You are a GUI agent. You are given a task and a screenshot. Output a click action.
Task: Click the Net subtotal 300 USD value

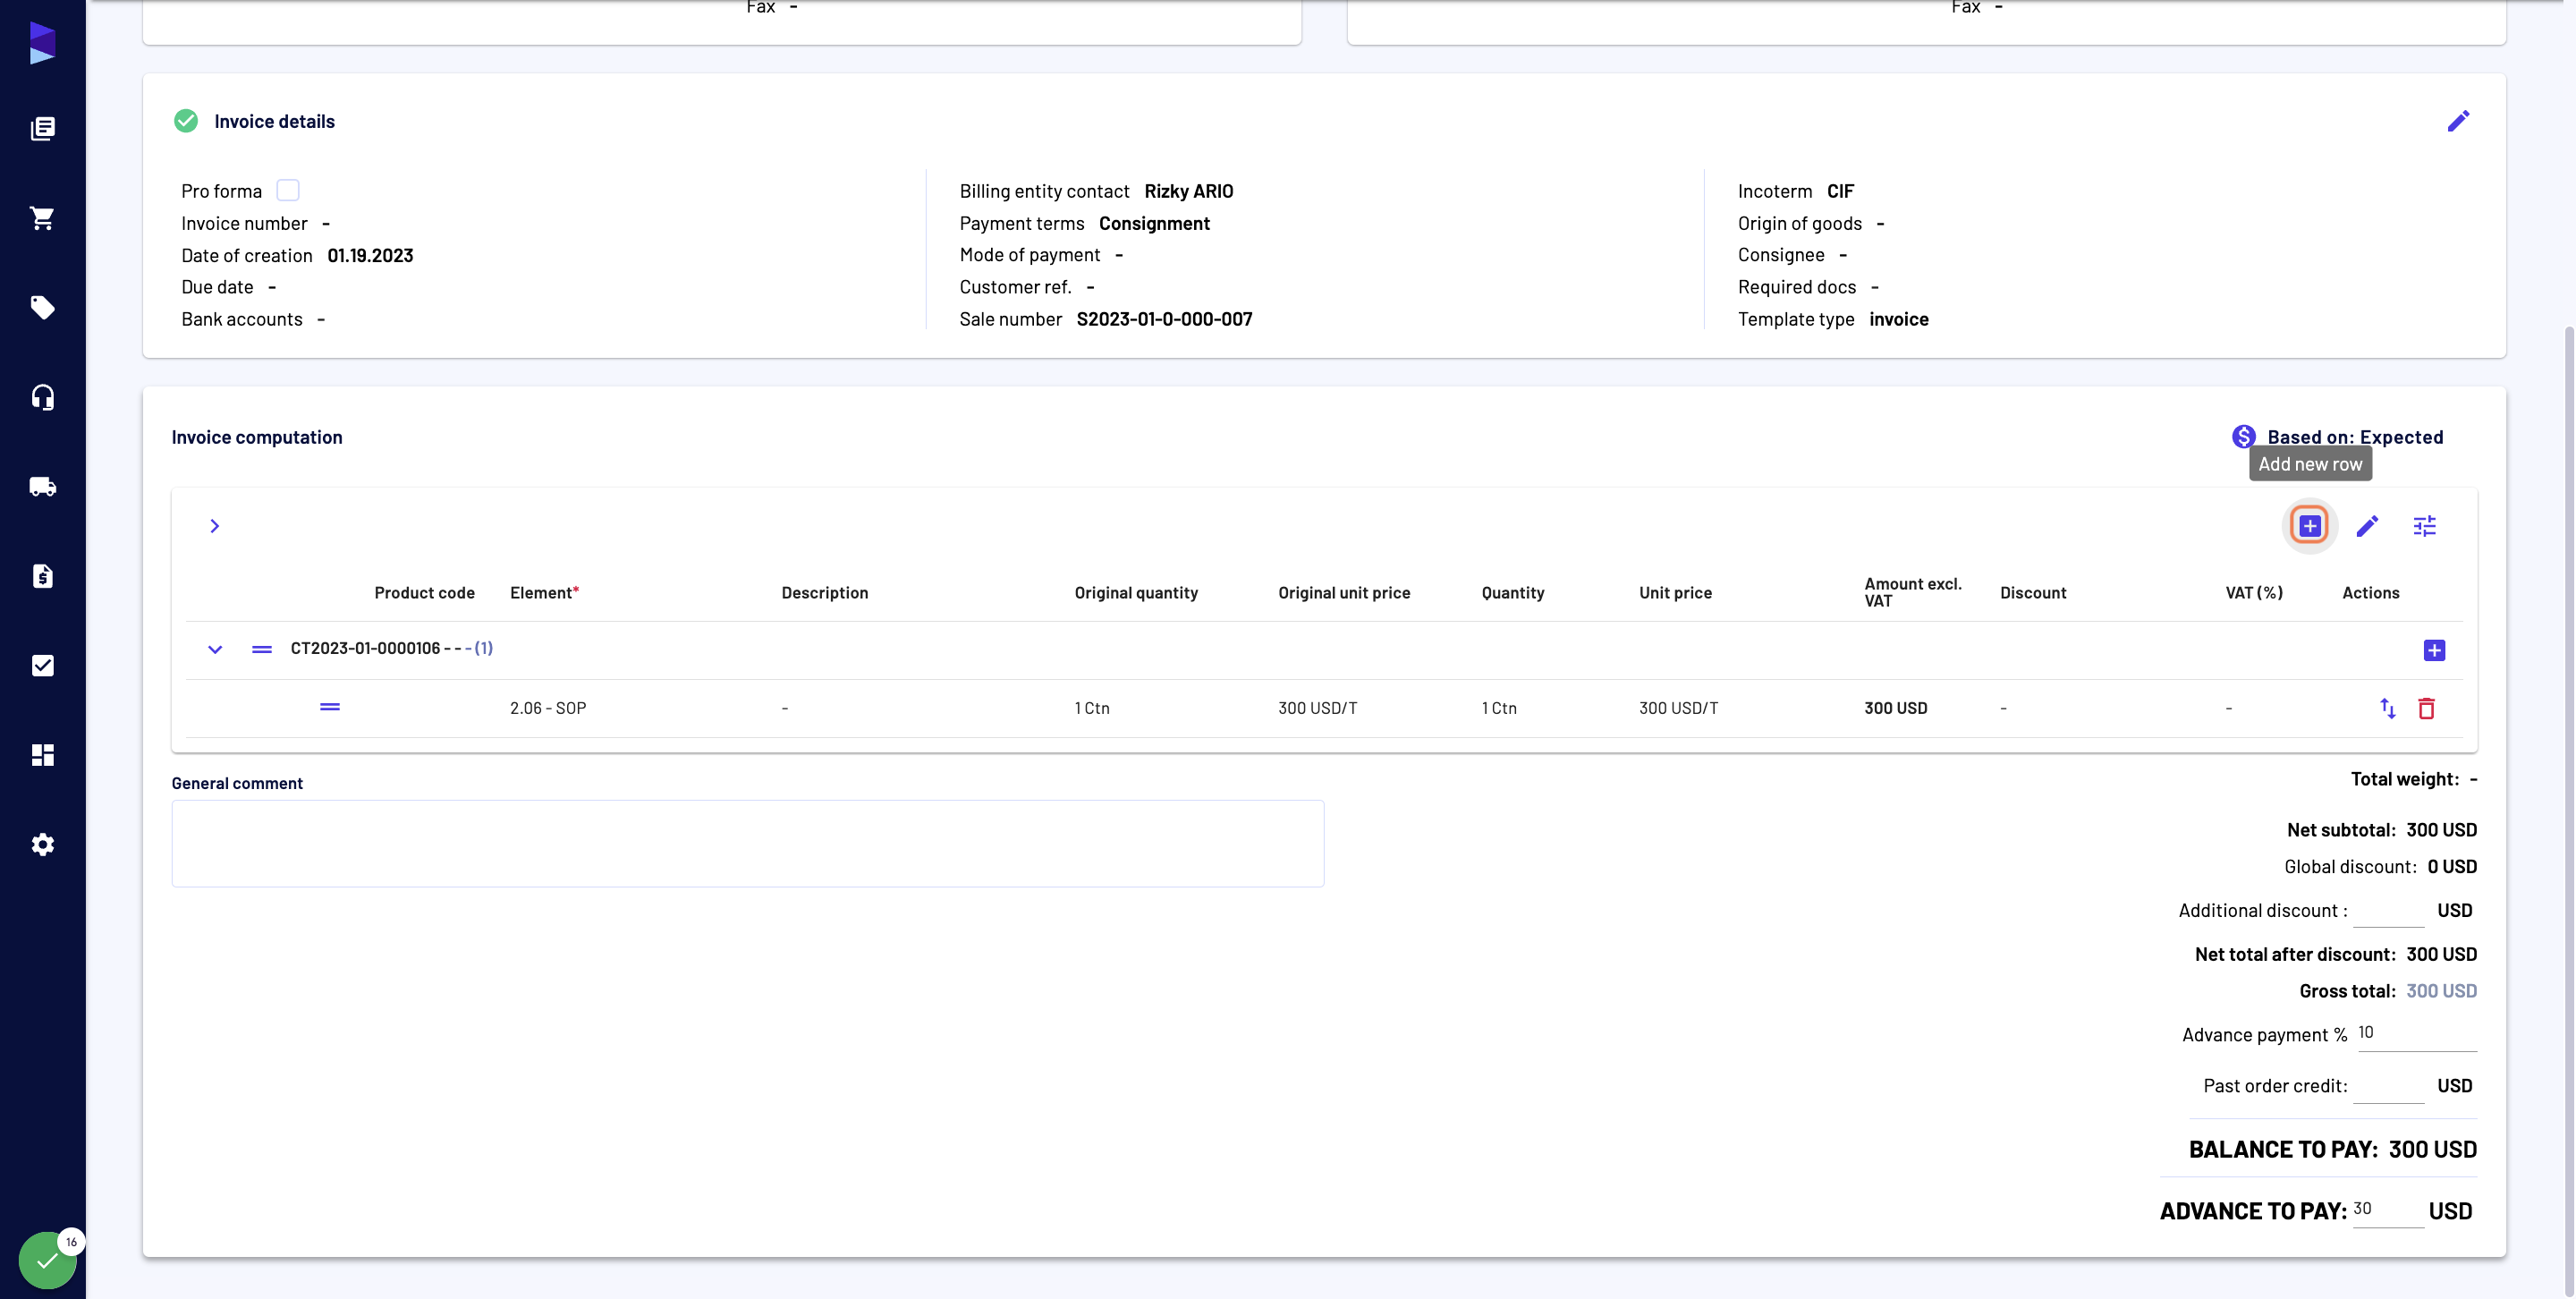coord(2441,830)
